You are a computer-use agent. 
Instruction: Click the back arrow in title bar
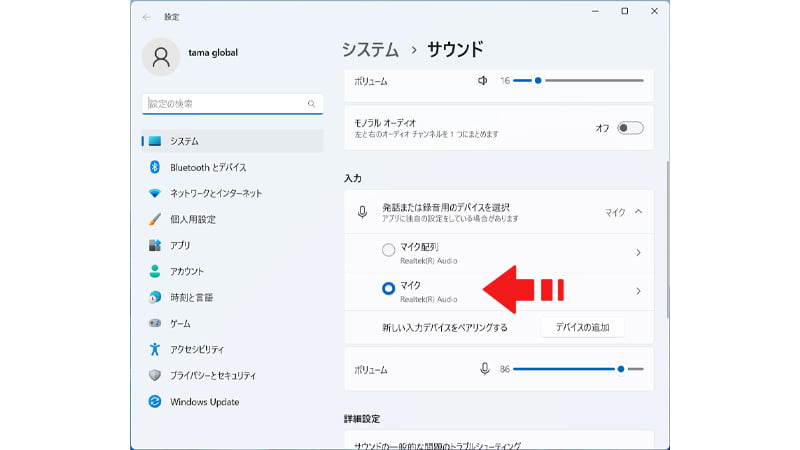(147, 16)
